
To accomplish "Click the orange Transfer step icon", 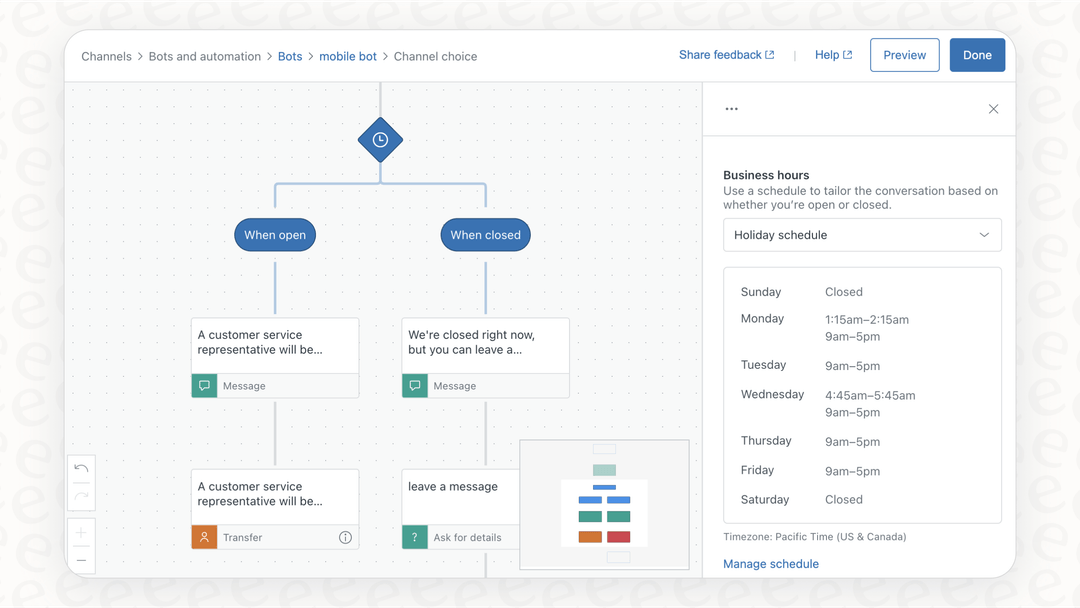I will pyautogui.click(x=204, y=537).
